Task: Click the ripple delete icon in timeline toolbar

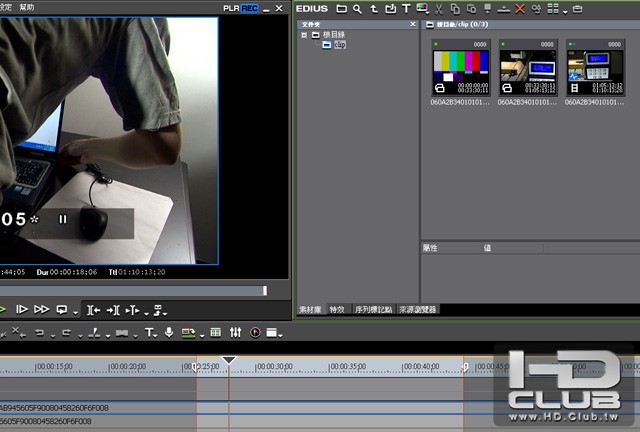Action: click(x=18, y=332)
